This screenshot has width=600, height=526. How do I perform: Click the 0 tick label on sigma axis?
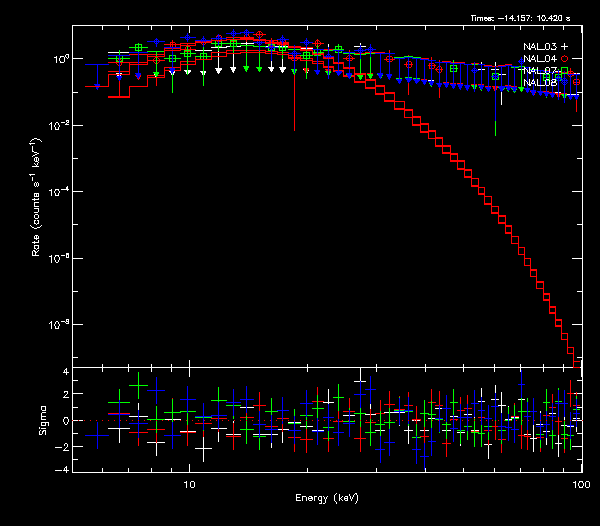coord(63,421)
